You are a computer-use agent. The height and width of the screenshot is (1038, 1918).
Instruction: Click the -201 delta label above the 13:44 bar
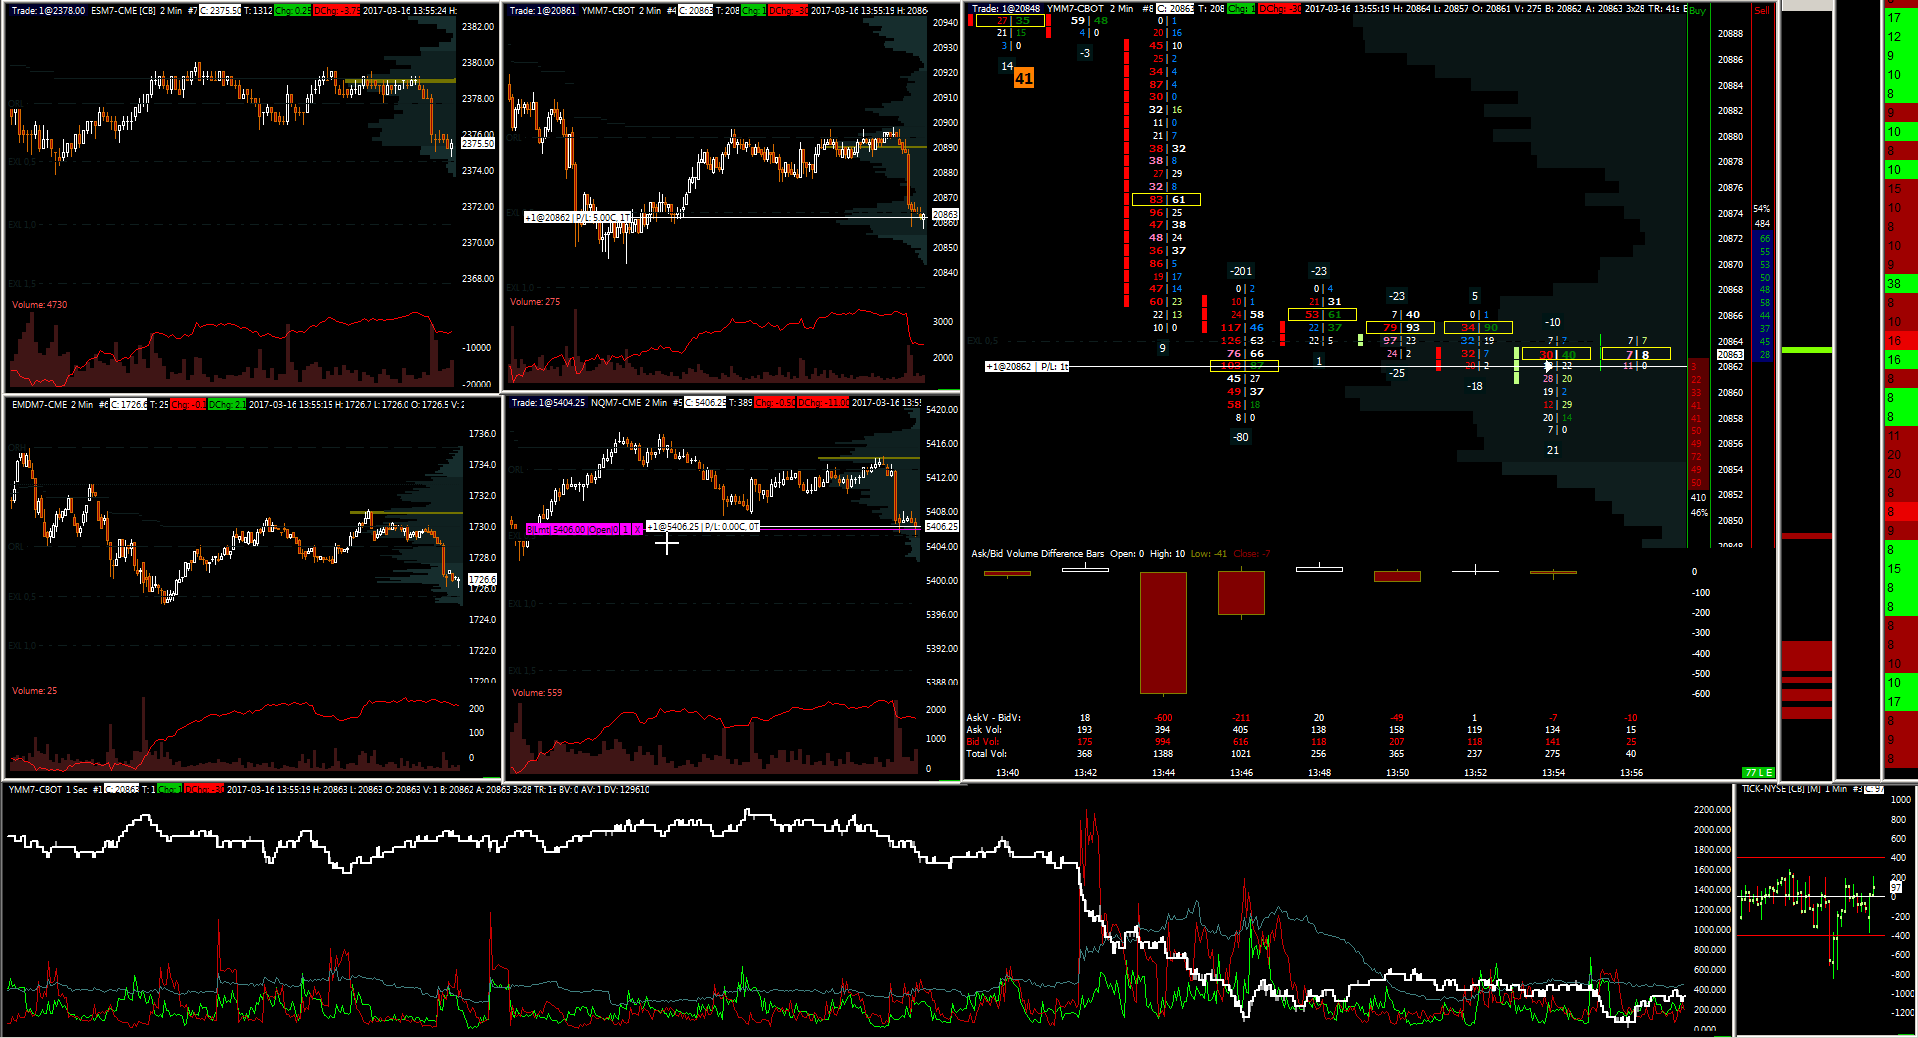coord(1241,271)
